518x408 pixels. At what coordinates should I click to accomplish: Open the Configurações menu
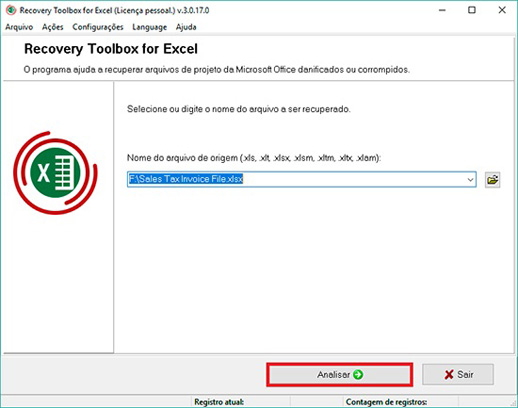tap(98, 27)
